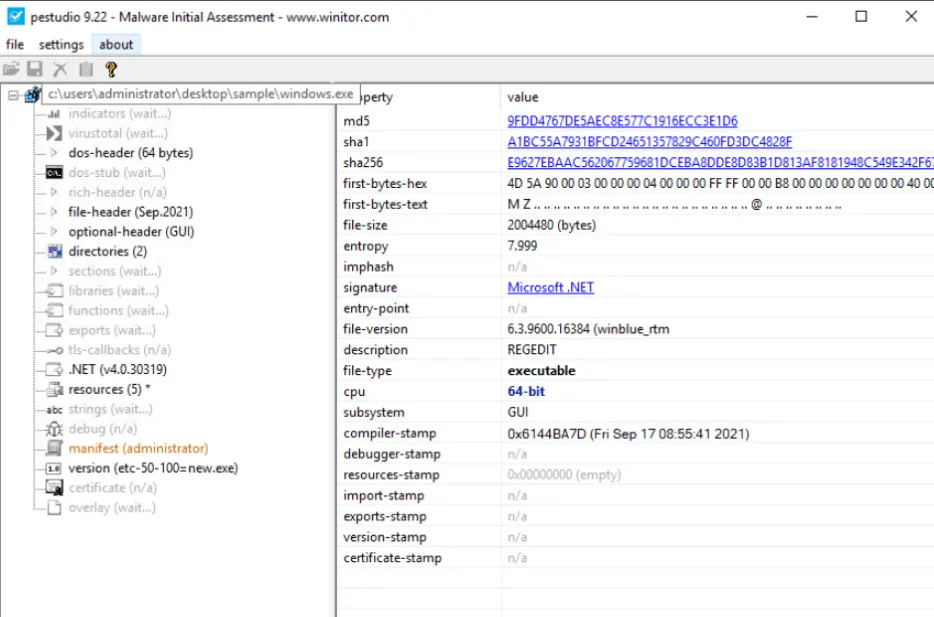934x617 pixels.
Task: Click the compiler-stamp value 0x6144BA7D
Action: coord(628,434)
